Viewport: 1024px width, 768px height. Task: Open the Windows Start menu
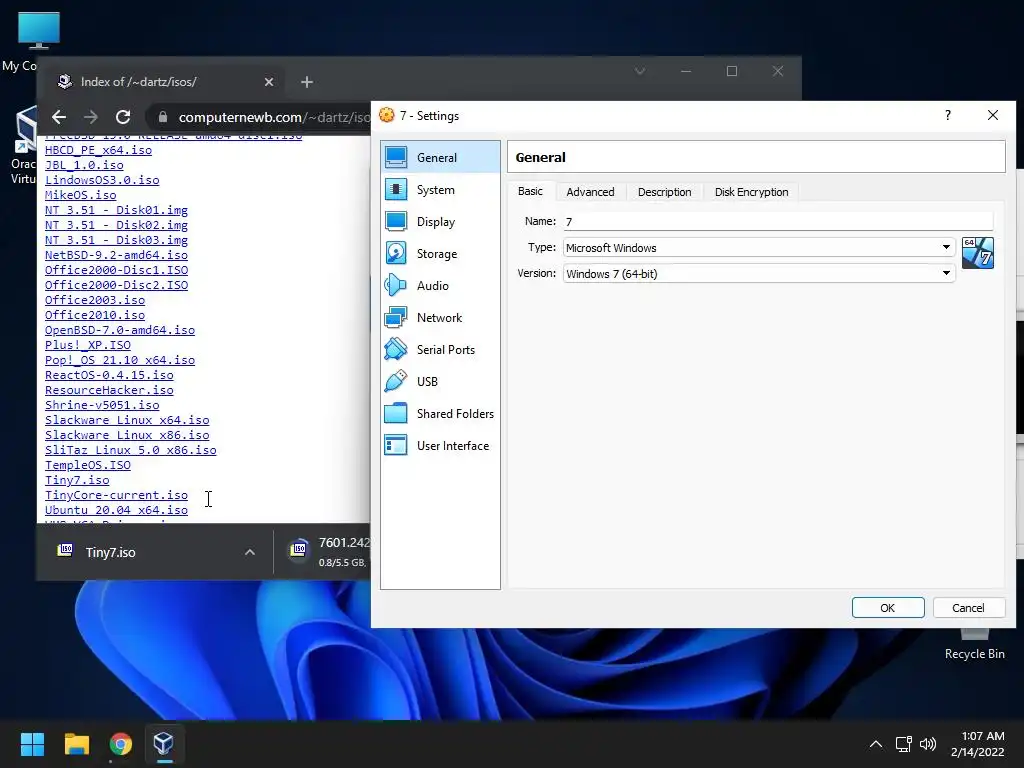(x=32, y=744)
